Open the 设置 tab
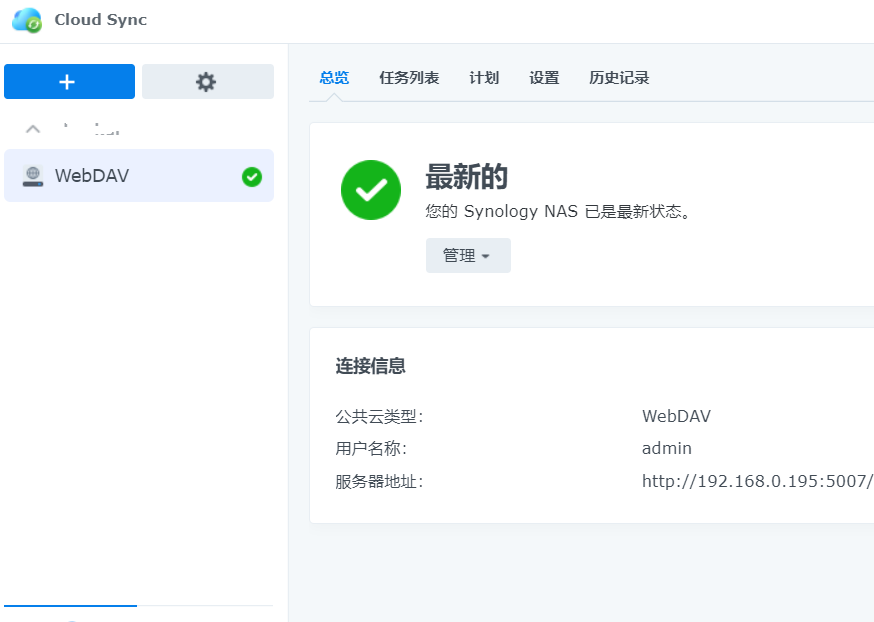874x622 pixels. pyautogui.click(x=544, y=78)
